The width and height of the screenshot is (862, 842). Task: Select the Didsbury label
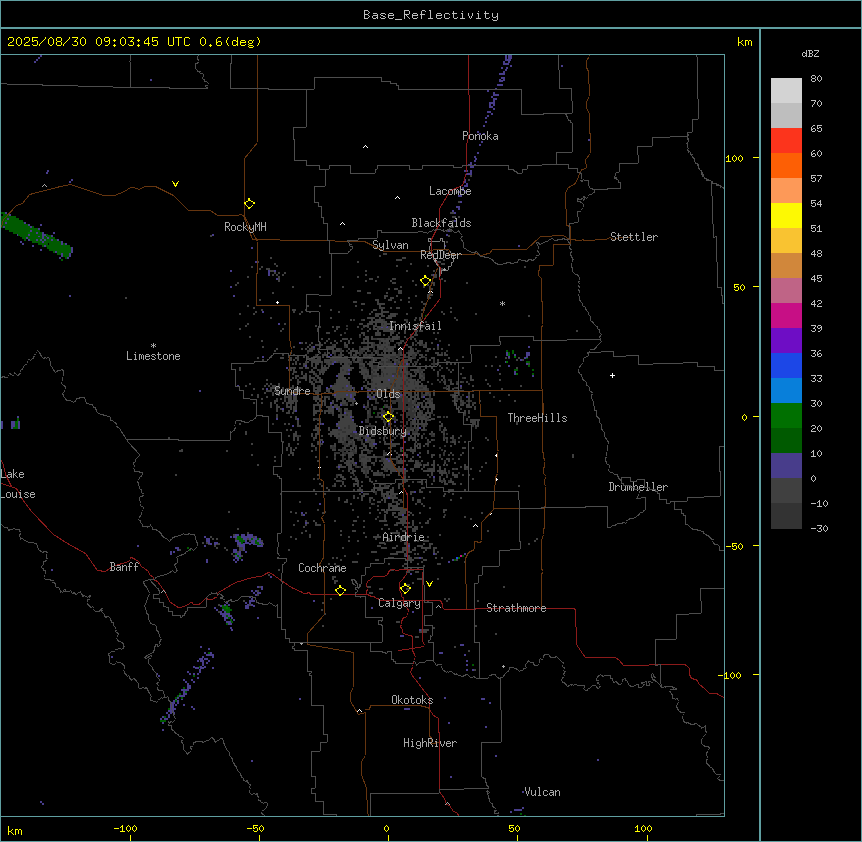383,431
